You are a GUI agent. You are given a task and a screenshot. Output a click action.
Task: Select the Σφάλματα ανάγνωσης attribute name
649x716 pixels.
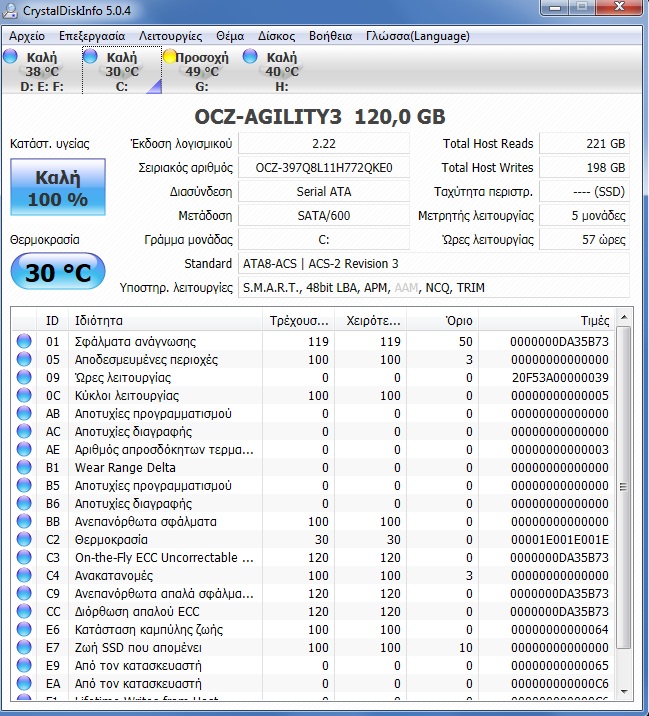point(135,342)
